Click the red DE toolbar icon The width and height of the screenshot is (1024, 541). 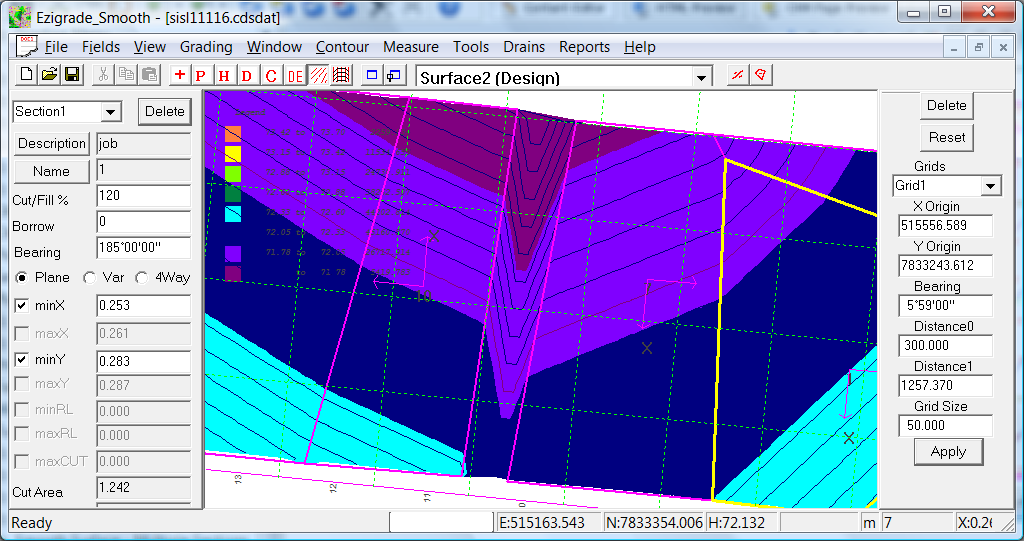[x=295, y=76]
